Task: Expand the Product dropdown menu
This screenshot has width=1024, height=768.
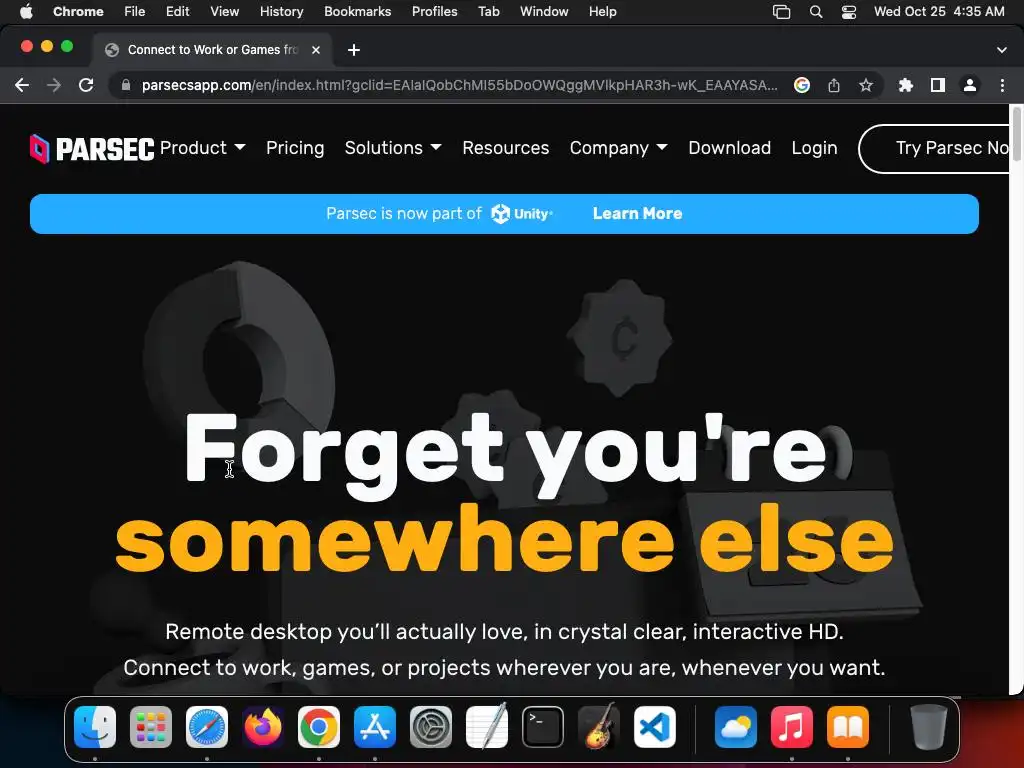Action: (x=202, y=148)
